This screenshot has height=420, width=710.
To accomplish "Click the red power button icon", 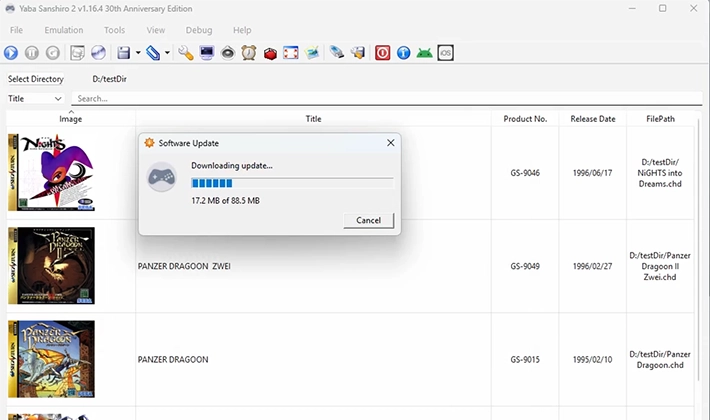I will click(382, 53).
